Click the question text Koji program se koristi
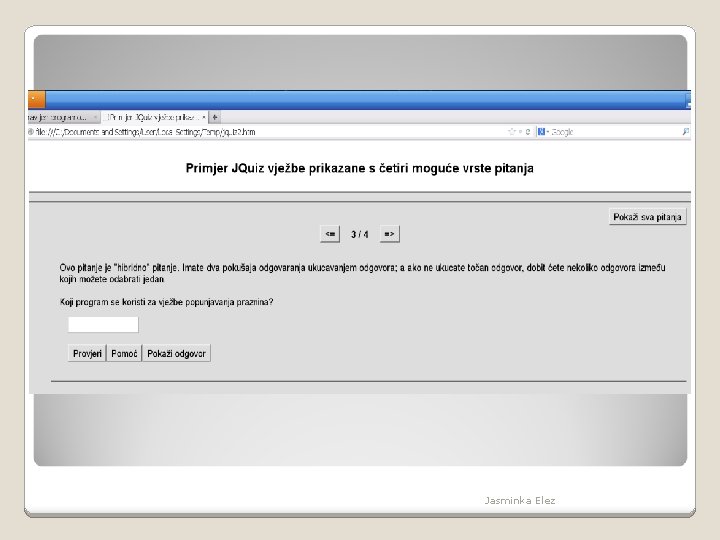The image size is (720, 540). coord(166,302)
